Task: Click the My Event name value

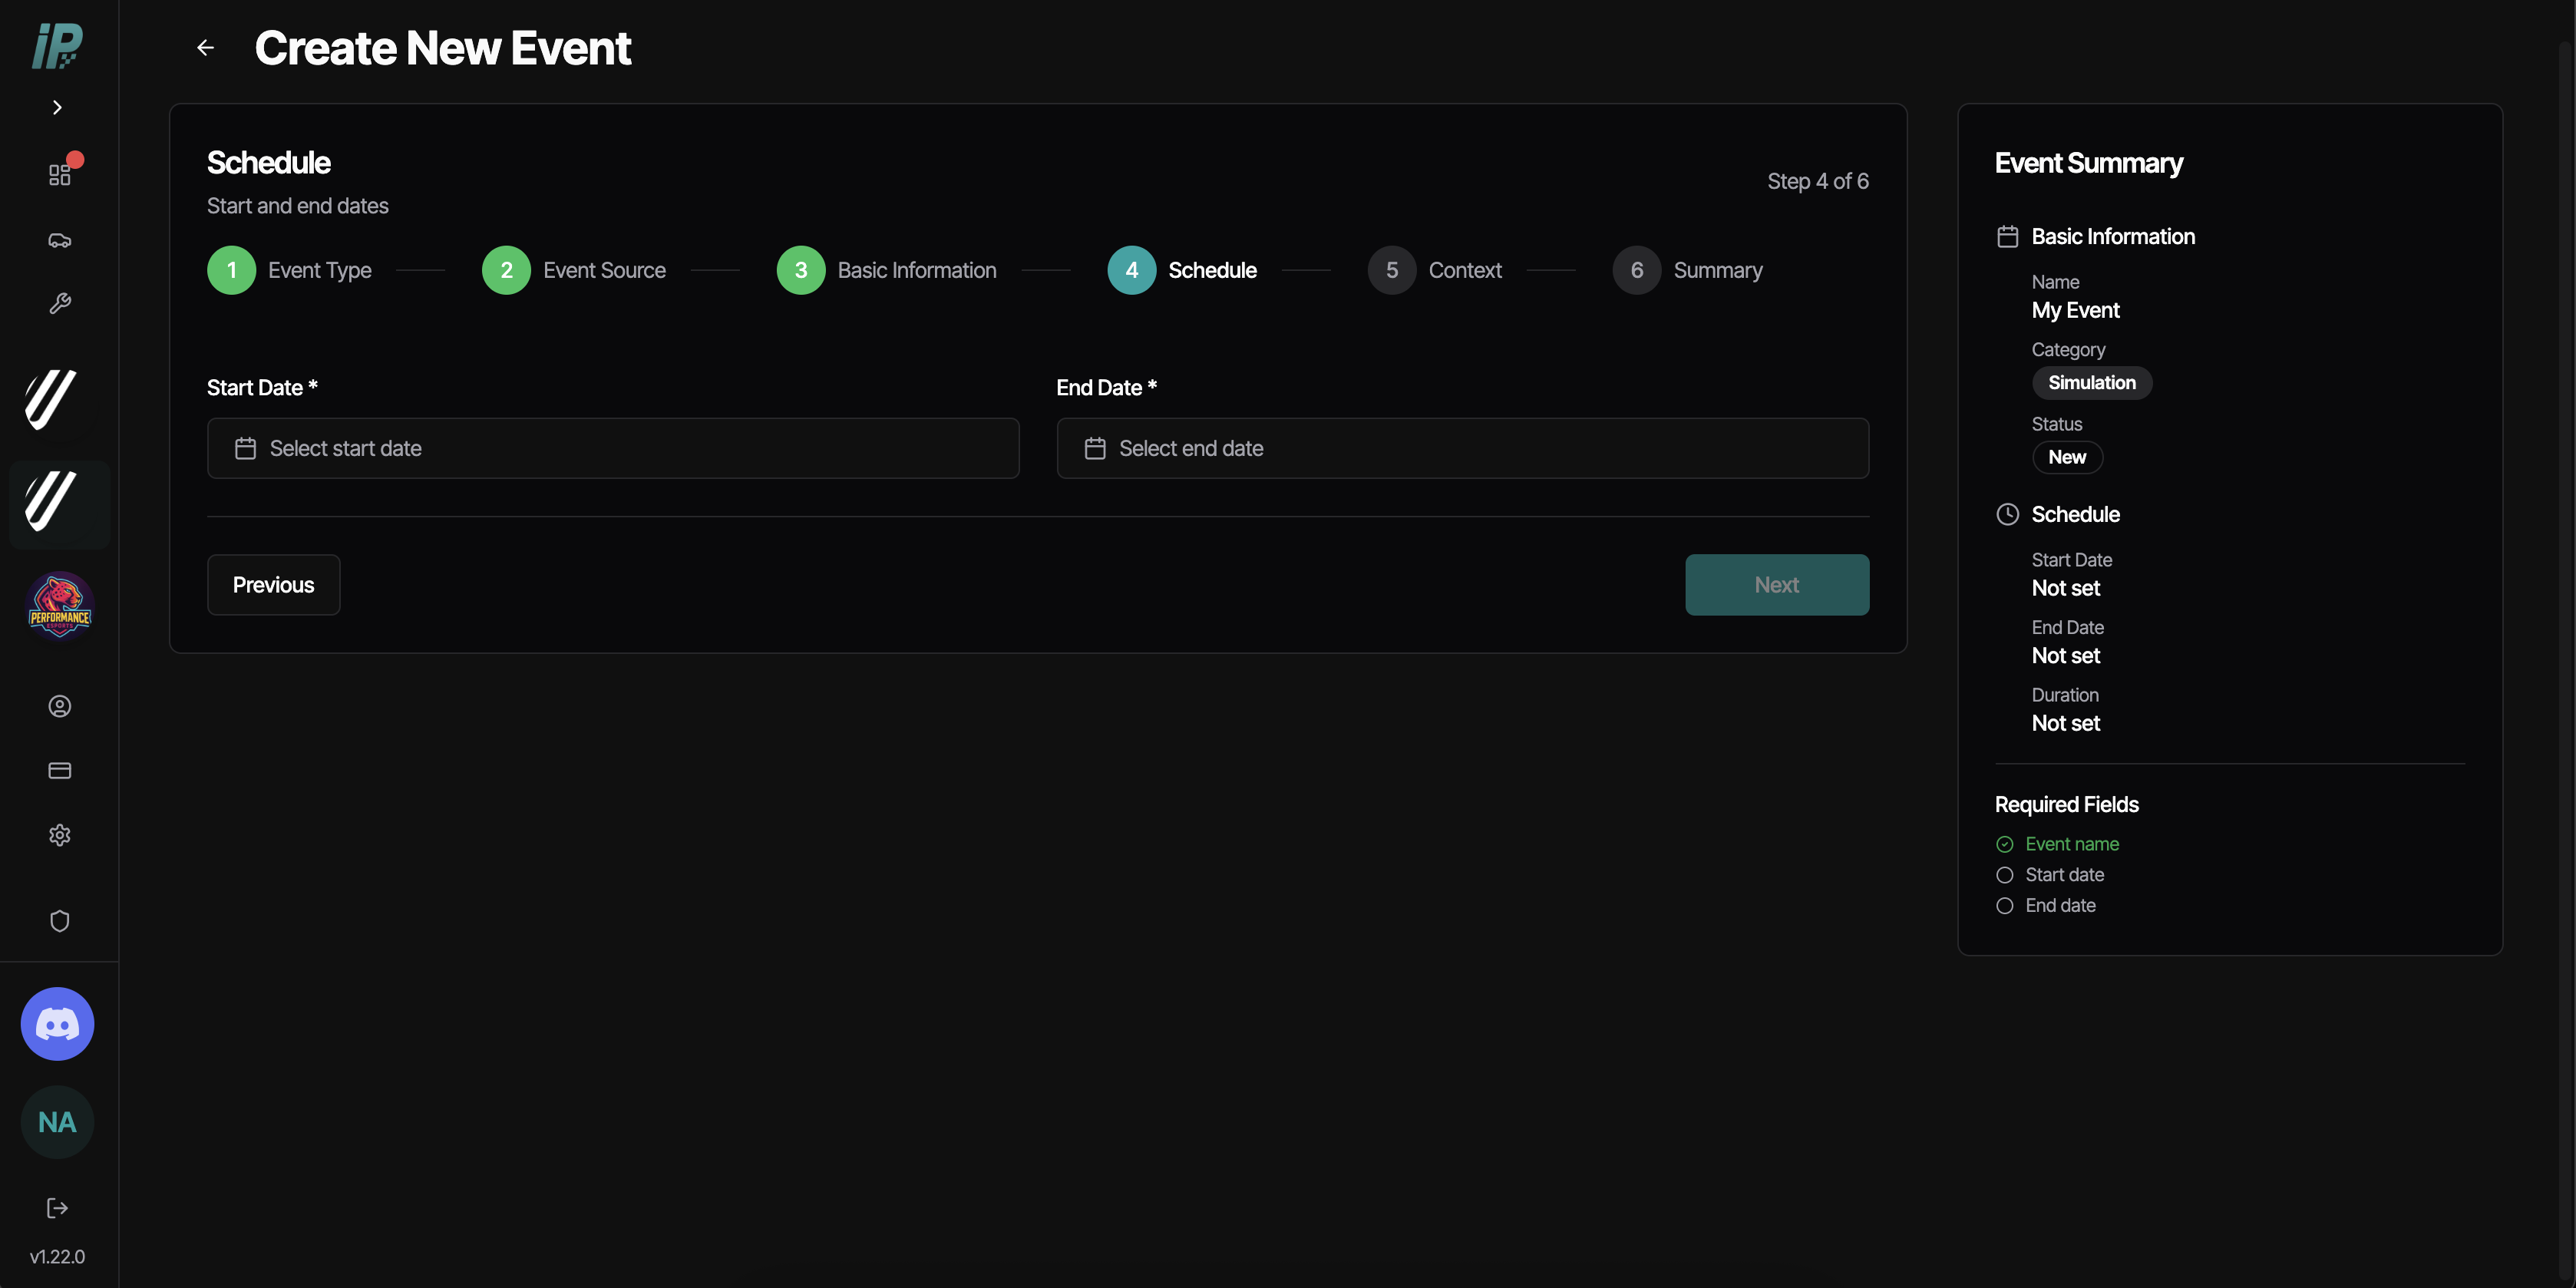Action: click(x=2075, y=310)
